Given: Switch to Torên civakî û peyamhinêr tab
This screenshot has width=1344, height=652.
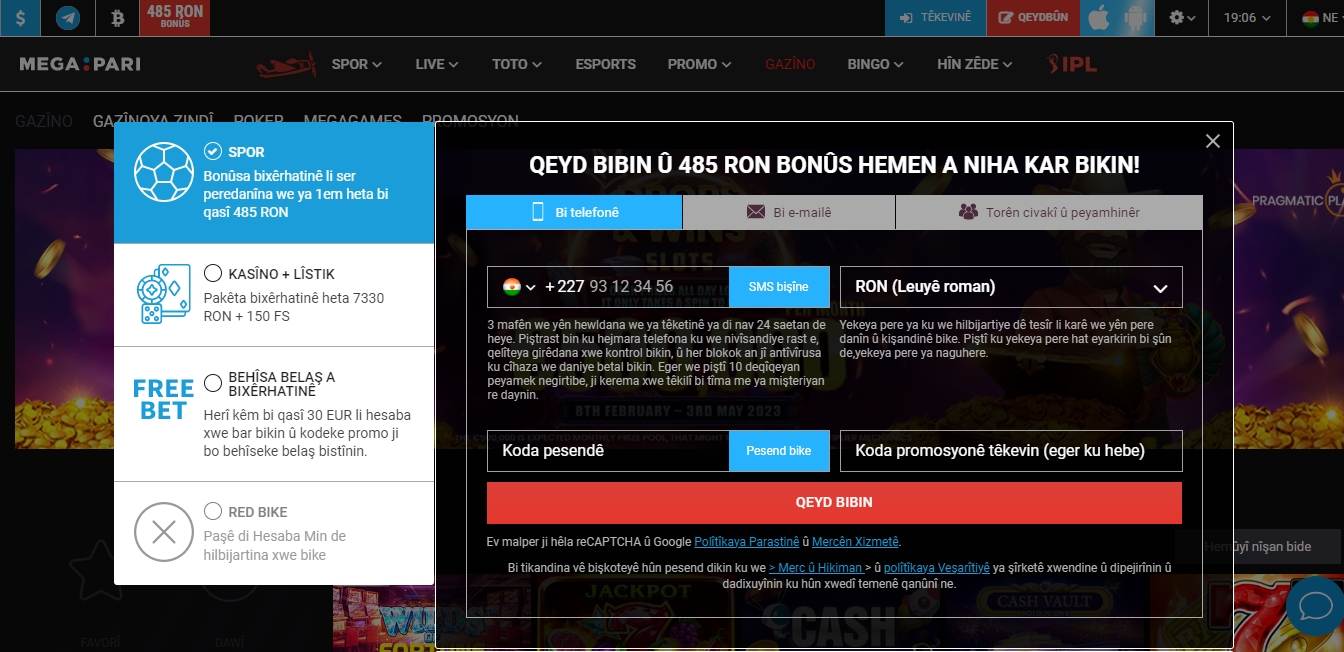Looking at the screenshot, I should click(1049, 212).
